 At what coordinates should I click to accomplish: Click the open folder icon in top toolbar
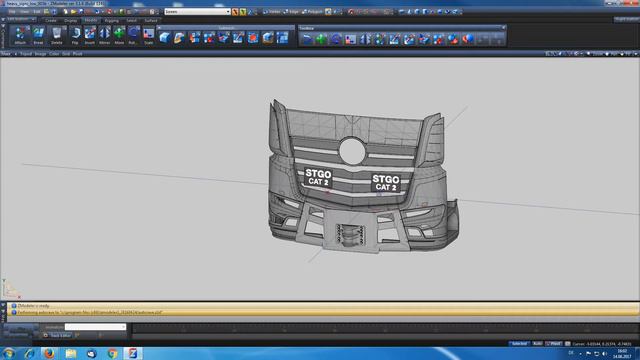(x=73, y=12)
